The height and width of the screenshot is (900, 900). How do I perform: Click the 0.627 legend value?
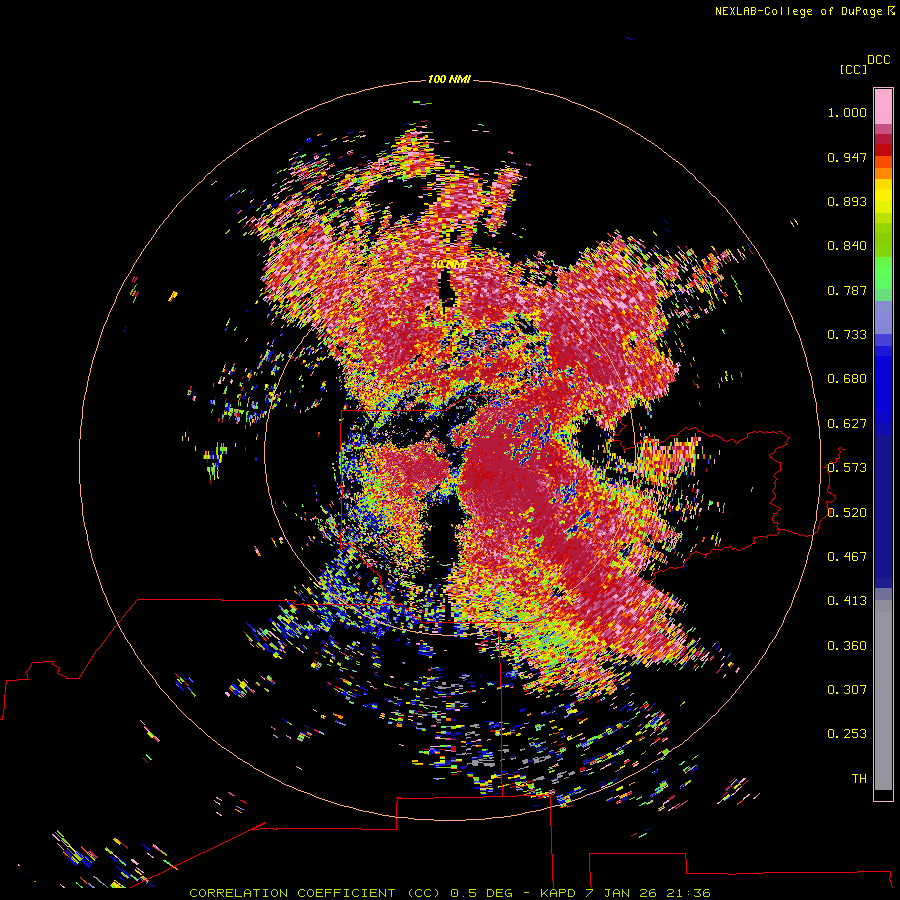click(847, 424)
